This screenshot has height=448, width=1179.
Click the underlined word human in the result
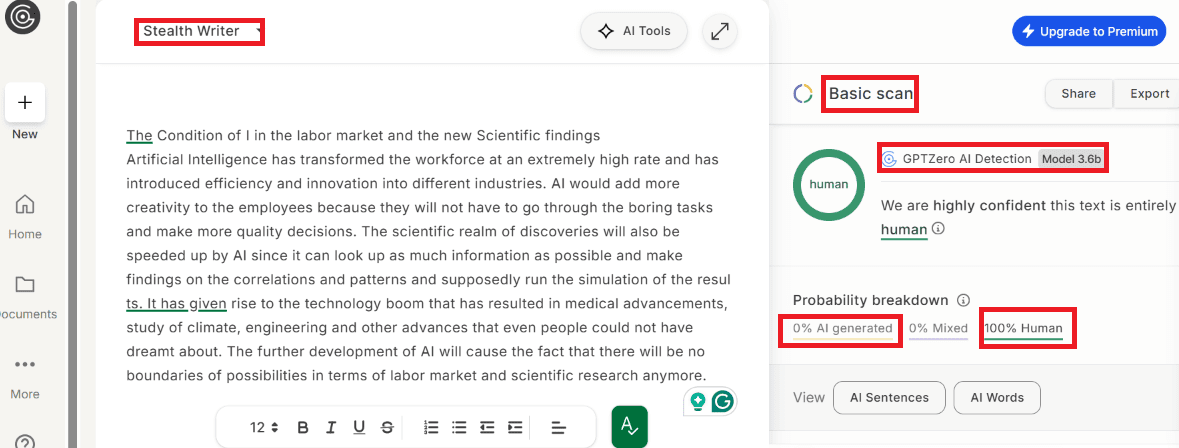[904, 229]
